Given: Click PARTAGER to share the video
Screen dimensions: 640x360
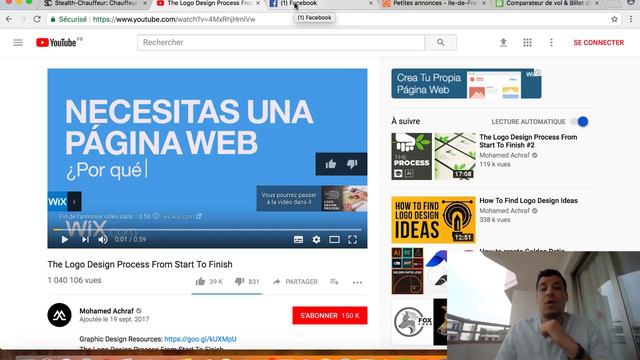Looking at the screenshot, I should pos(295,282).
